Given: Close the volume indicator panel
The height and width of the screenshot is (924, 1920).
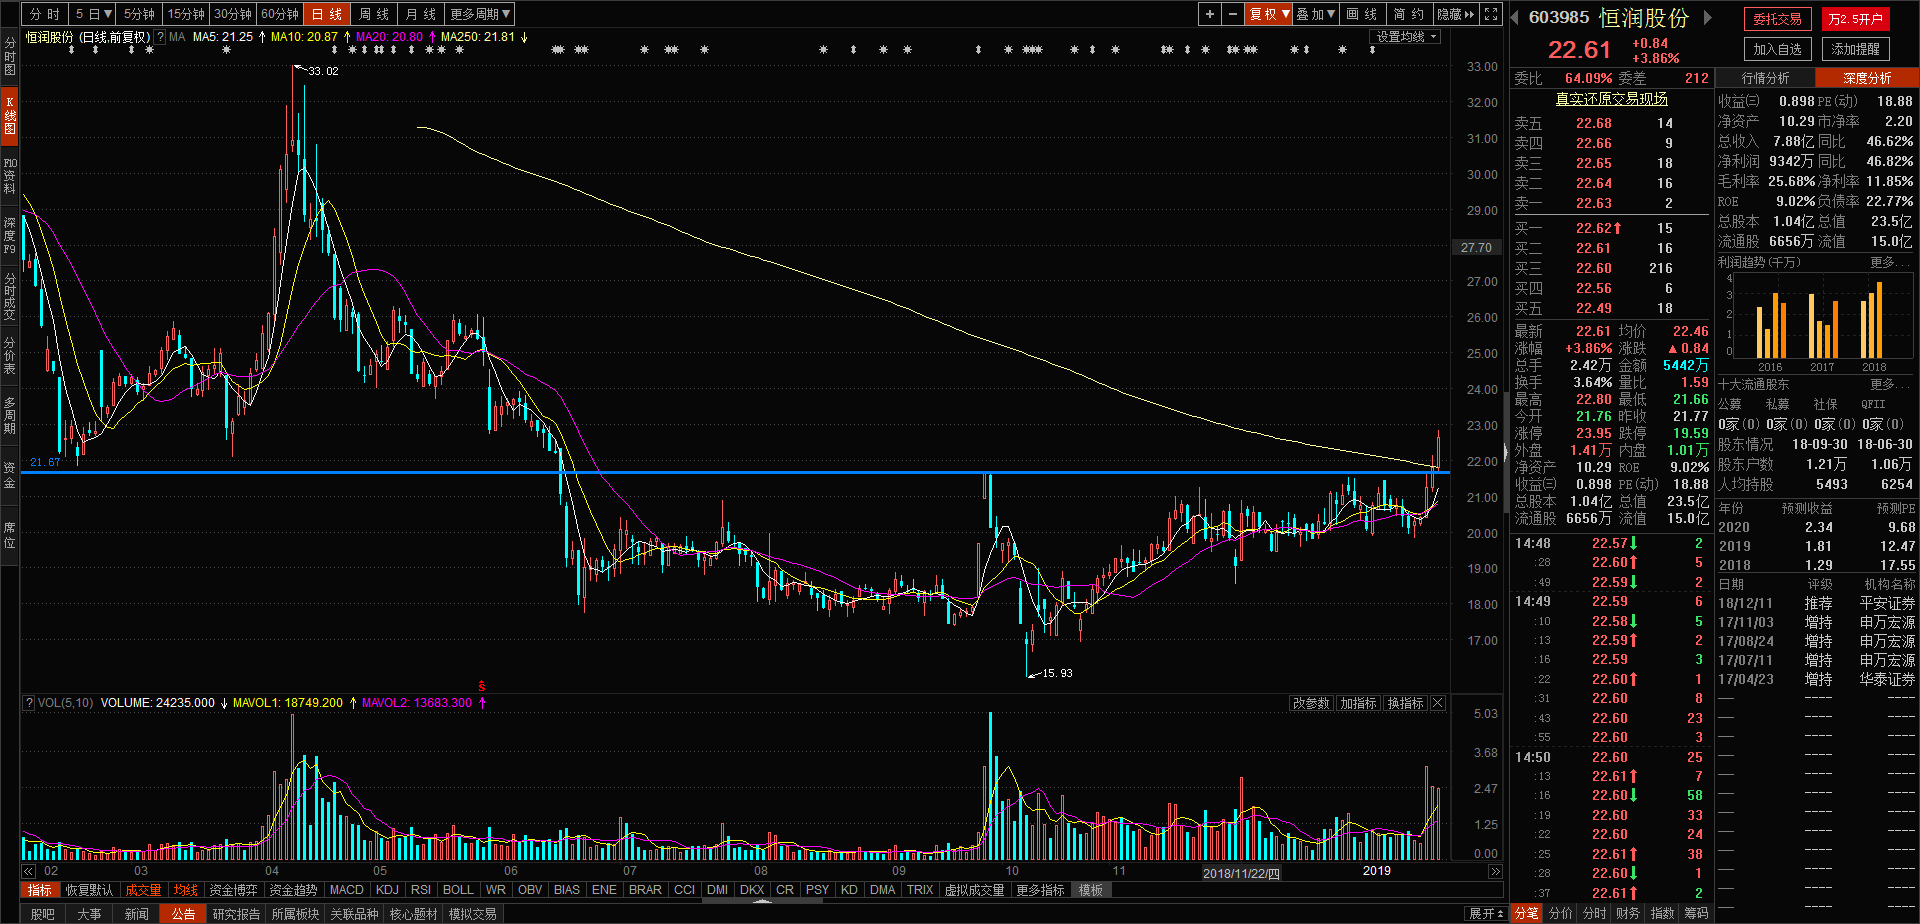Looking at the screenshot, I should (1438, 703).
